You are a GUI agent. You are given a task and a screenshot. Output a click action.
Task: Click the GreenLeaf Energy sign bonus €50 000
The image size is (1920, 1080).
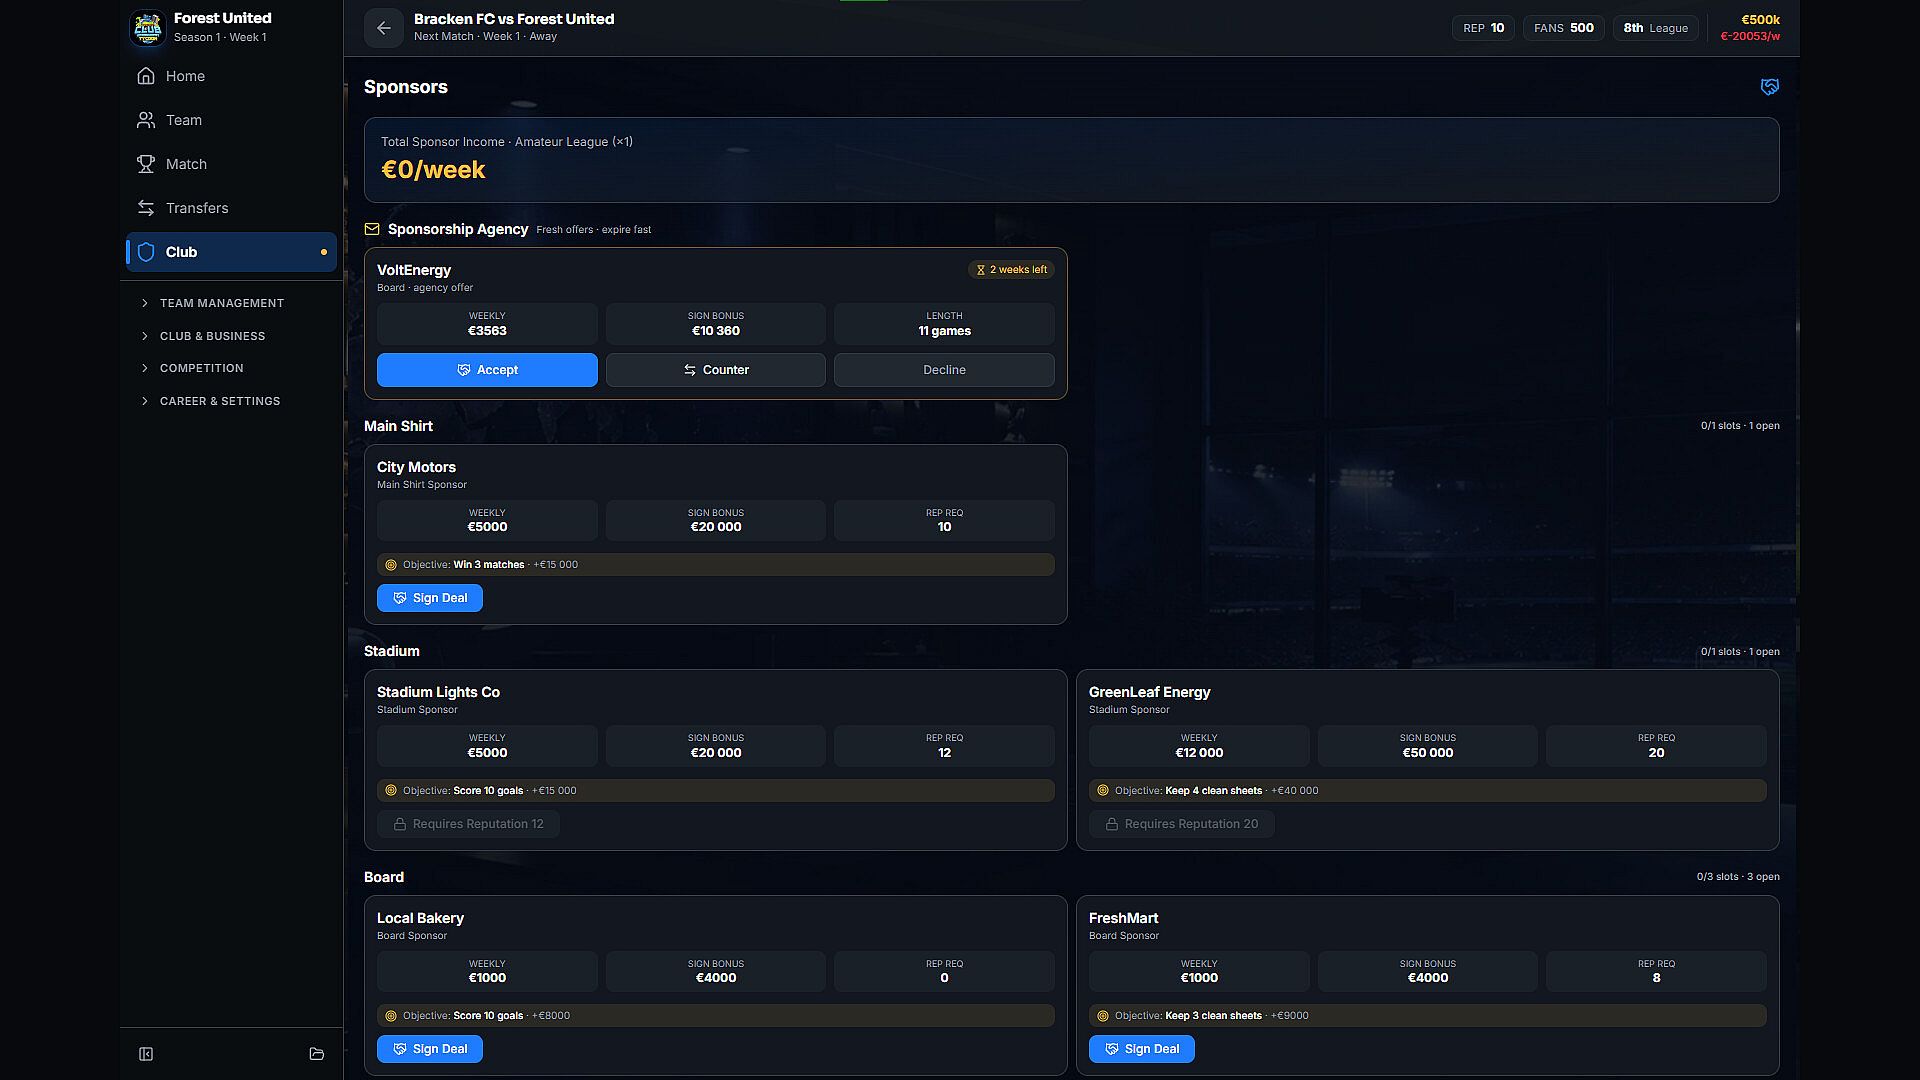pos(1428,753)
